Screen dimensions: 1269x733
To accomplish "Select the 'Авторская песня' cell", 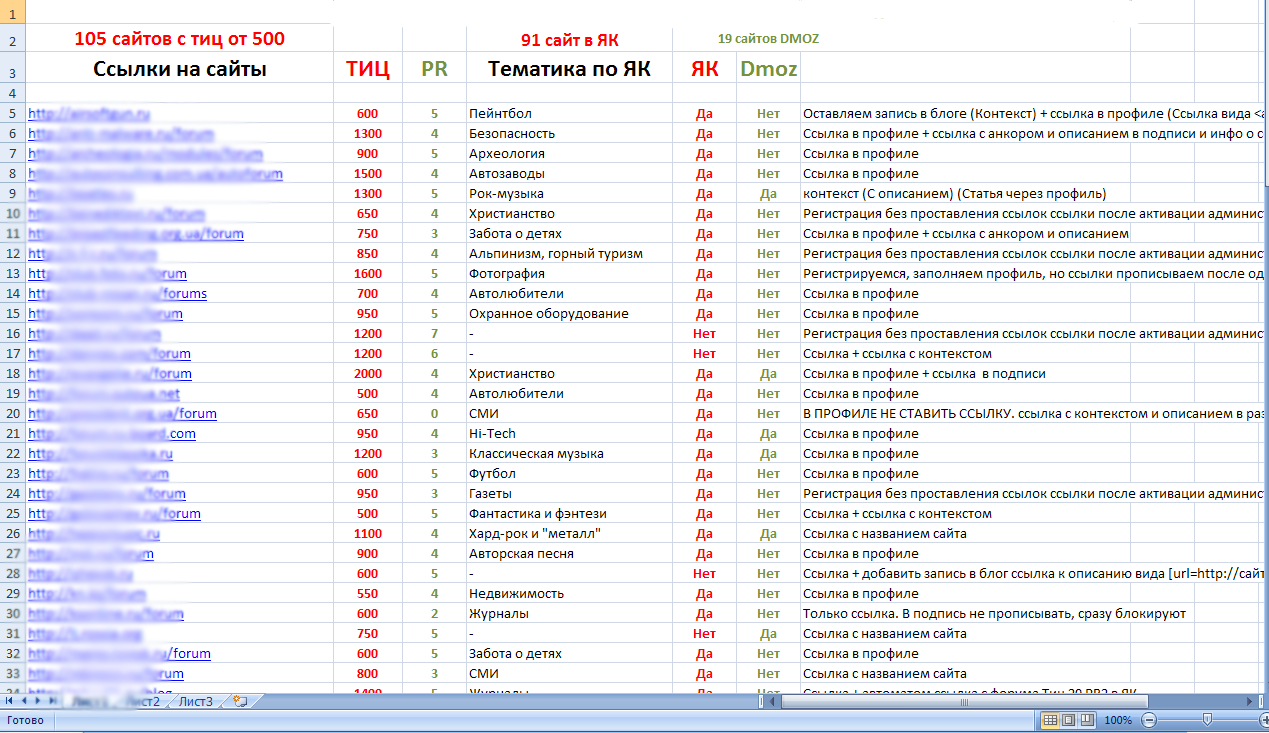I will (569, 553).
